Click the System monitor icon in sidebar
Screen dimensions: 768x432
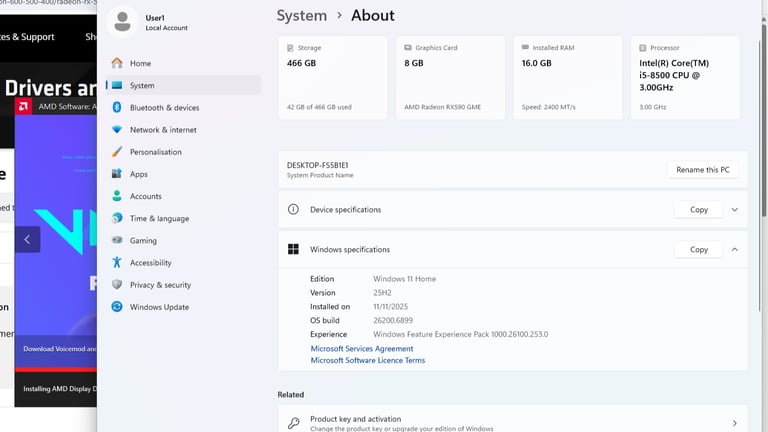coord(117,85)
